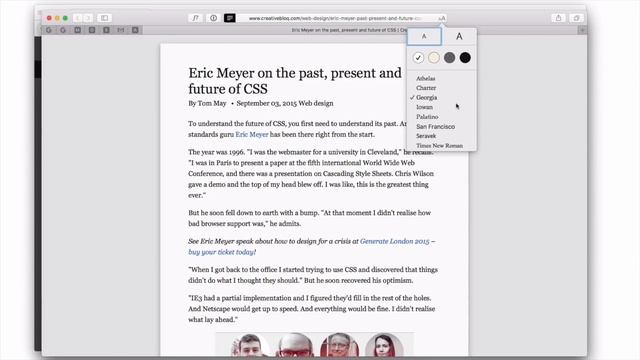Click the paragraph starting 'IE3 had a partial'
The image size is (640, 360).
click(311, 309)
